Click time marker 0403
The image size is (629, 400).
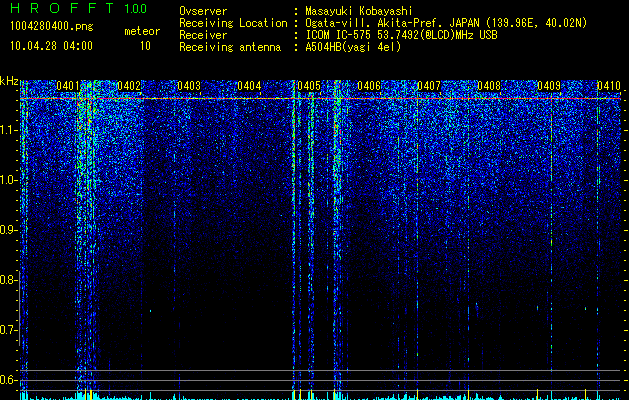(x=189, y=85)
